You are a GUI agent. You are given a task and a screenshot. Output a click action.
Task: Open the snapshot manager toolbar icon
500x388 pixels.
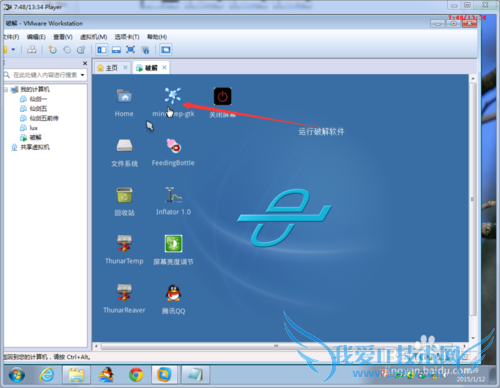click(81, 50)
